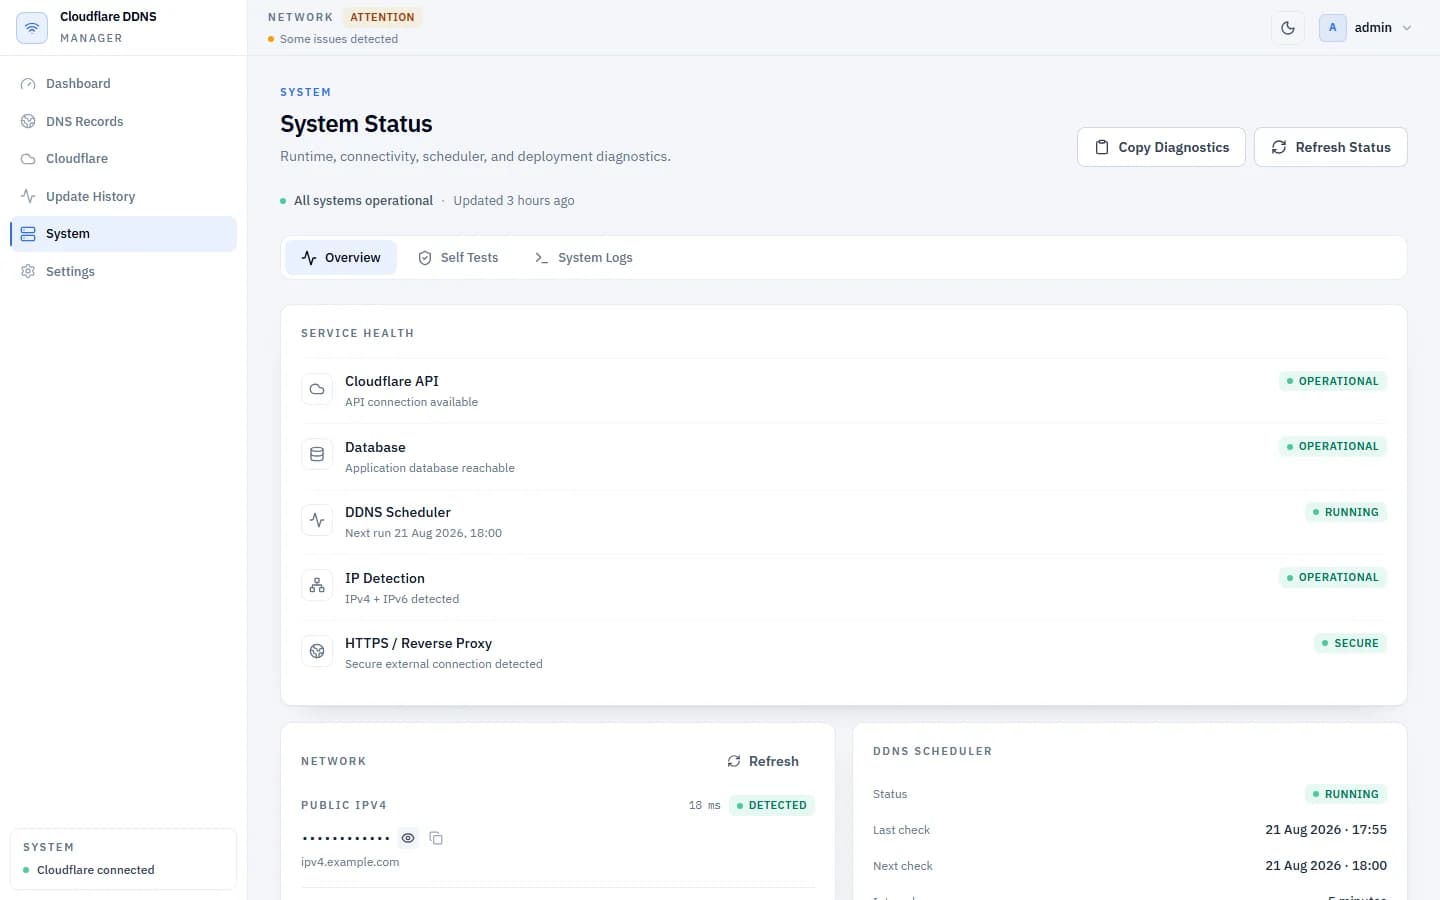Click the DETECTED IPv4 badge
The image size is (1440, 900).
(x=772, y=805)
